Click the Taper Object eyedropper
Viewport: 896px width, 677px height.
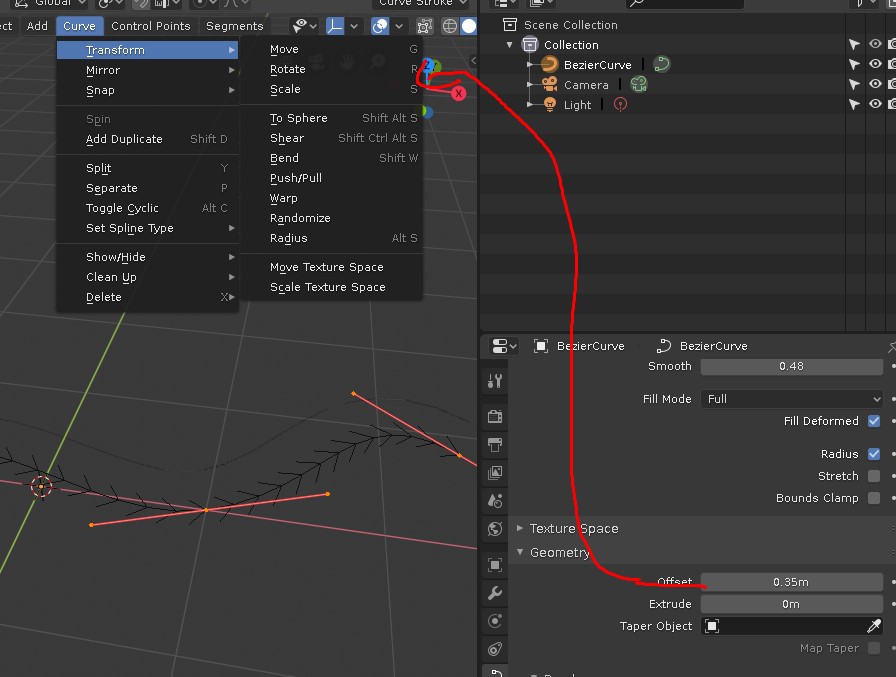pos(874,626)
